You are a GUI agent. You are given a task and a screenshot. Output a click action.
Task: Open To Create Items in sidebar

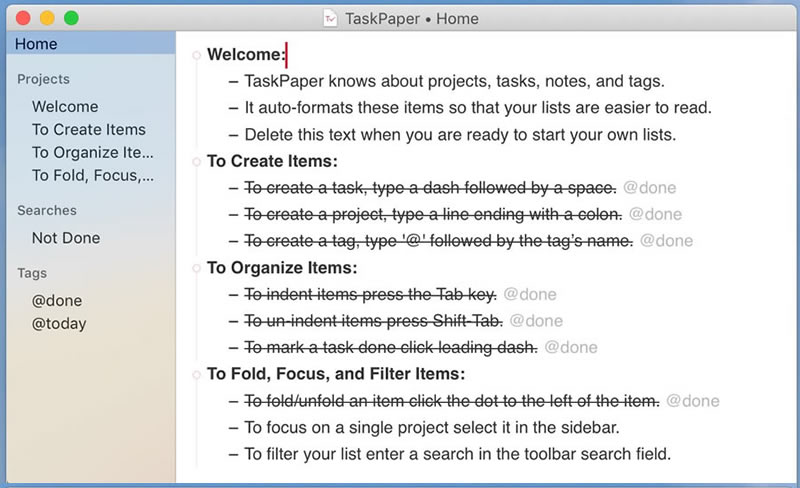tap(89, 130)
